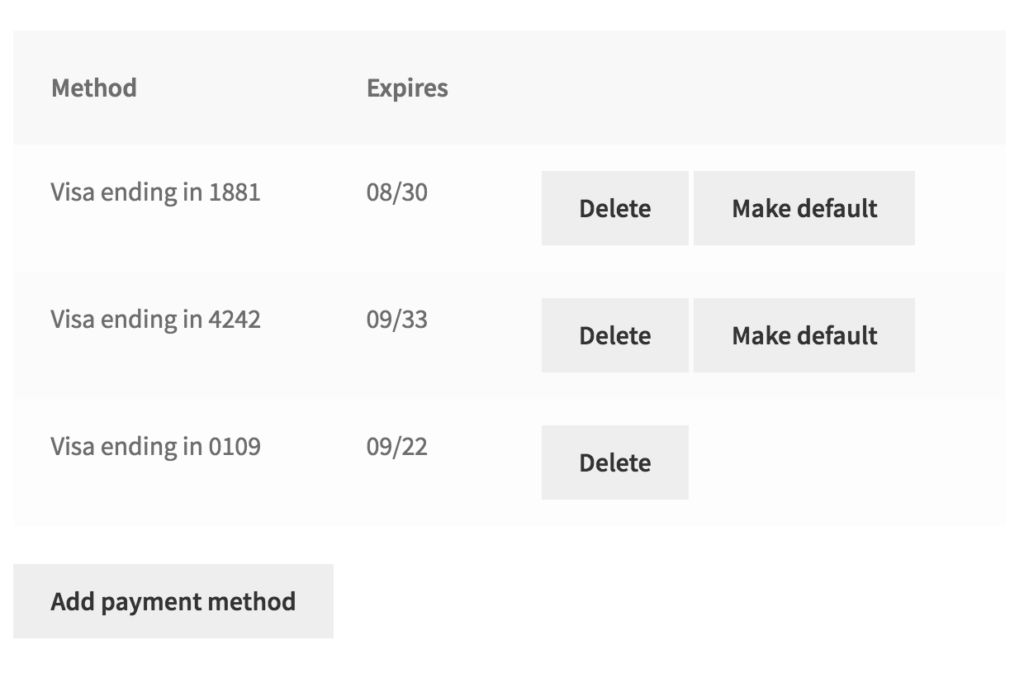
Task: Click Add payment method button
Action: (x=173, y=601)
